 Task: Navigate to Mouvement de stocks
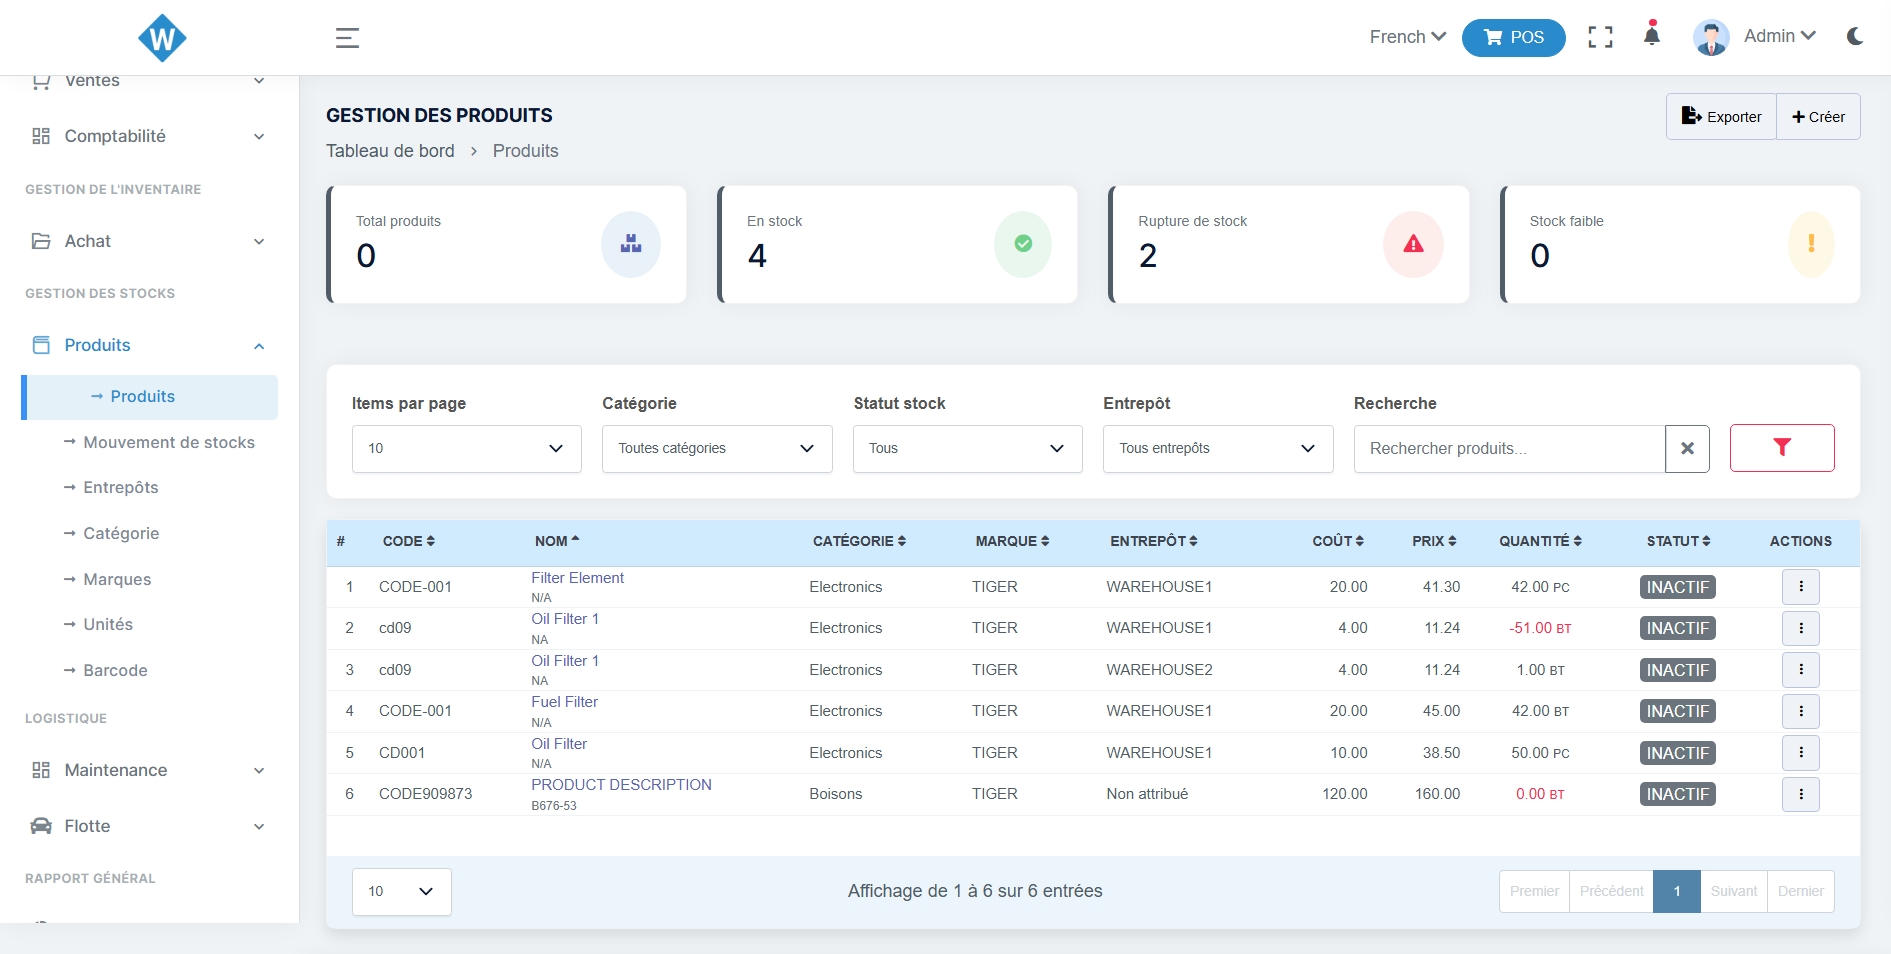[x=168, y=442]
